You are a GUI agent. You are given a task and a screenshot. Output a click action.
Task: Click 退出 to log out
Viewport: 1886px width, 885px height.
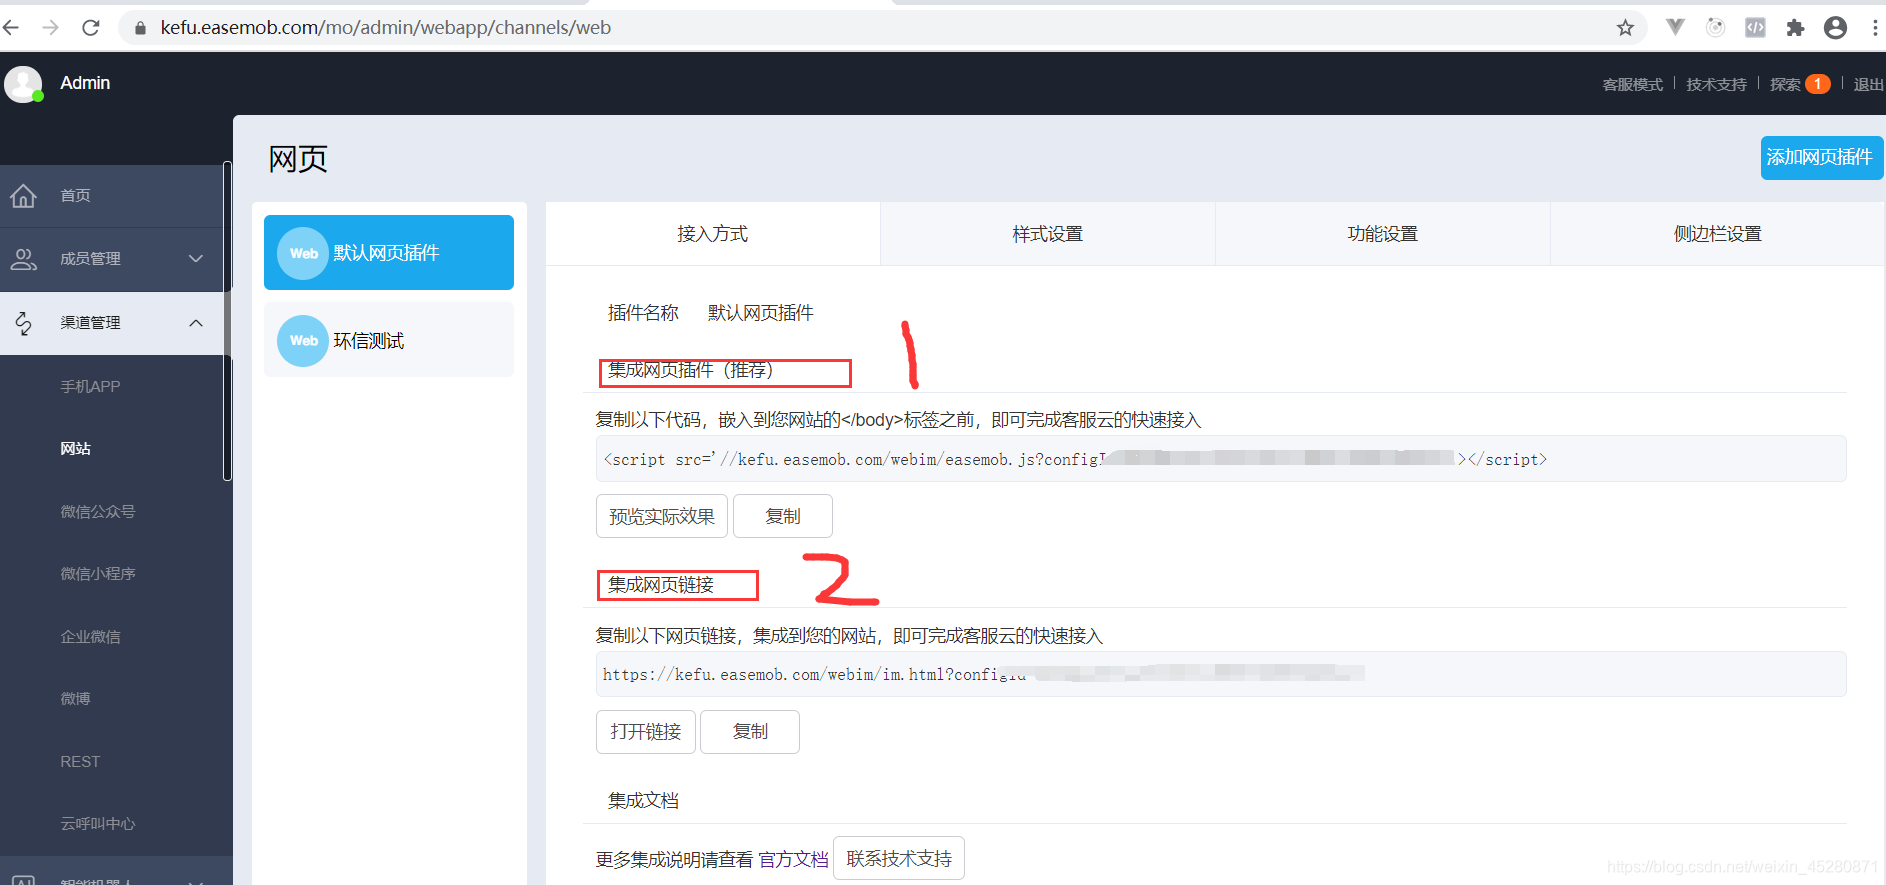(1868, 85)
